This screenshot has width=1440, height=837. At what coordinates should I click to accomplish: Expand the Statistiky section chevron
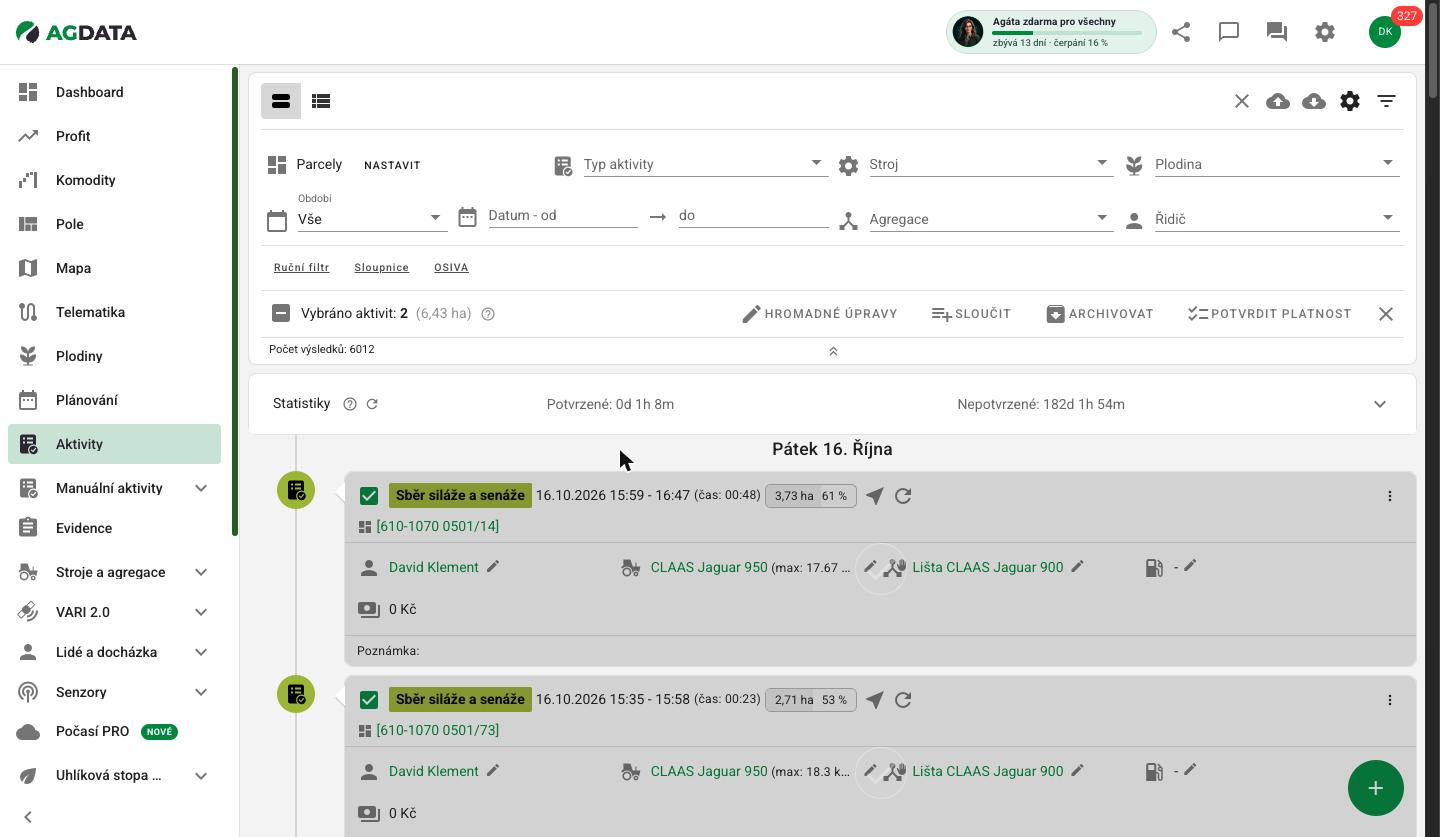(1380, 404)
